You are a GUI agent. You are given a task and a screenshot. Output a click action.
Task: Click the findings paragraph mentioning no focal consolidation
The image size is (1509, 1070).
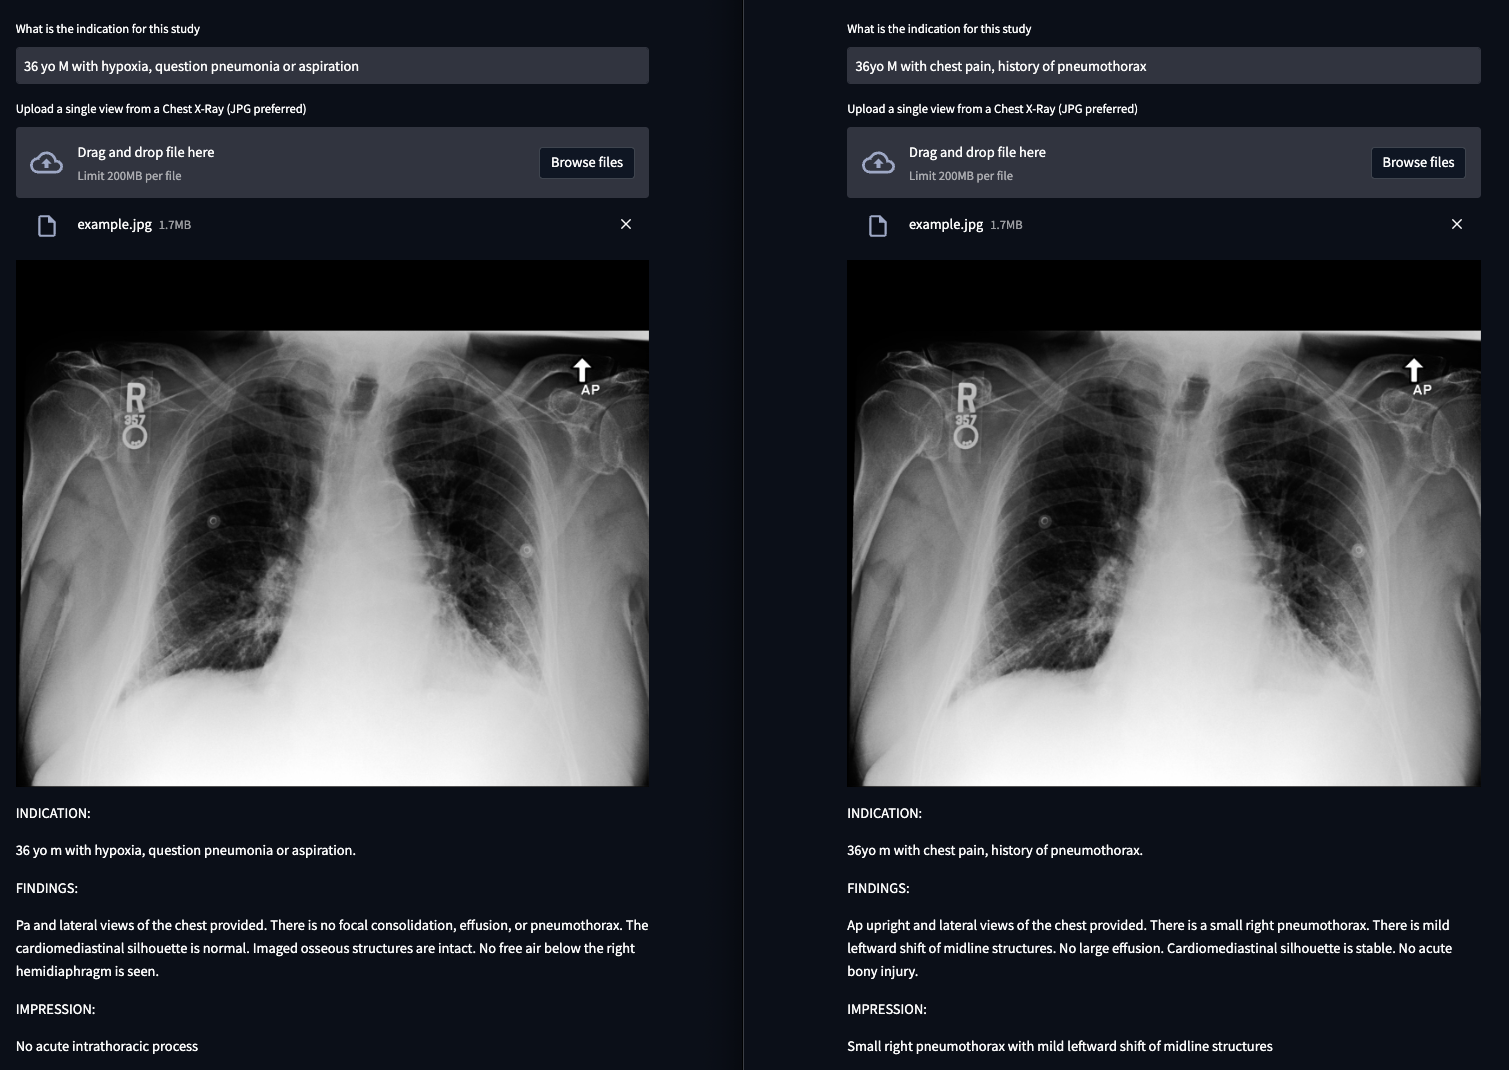click(x=332, y=948)
